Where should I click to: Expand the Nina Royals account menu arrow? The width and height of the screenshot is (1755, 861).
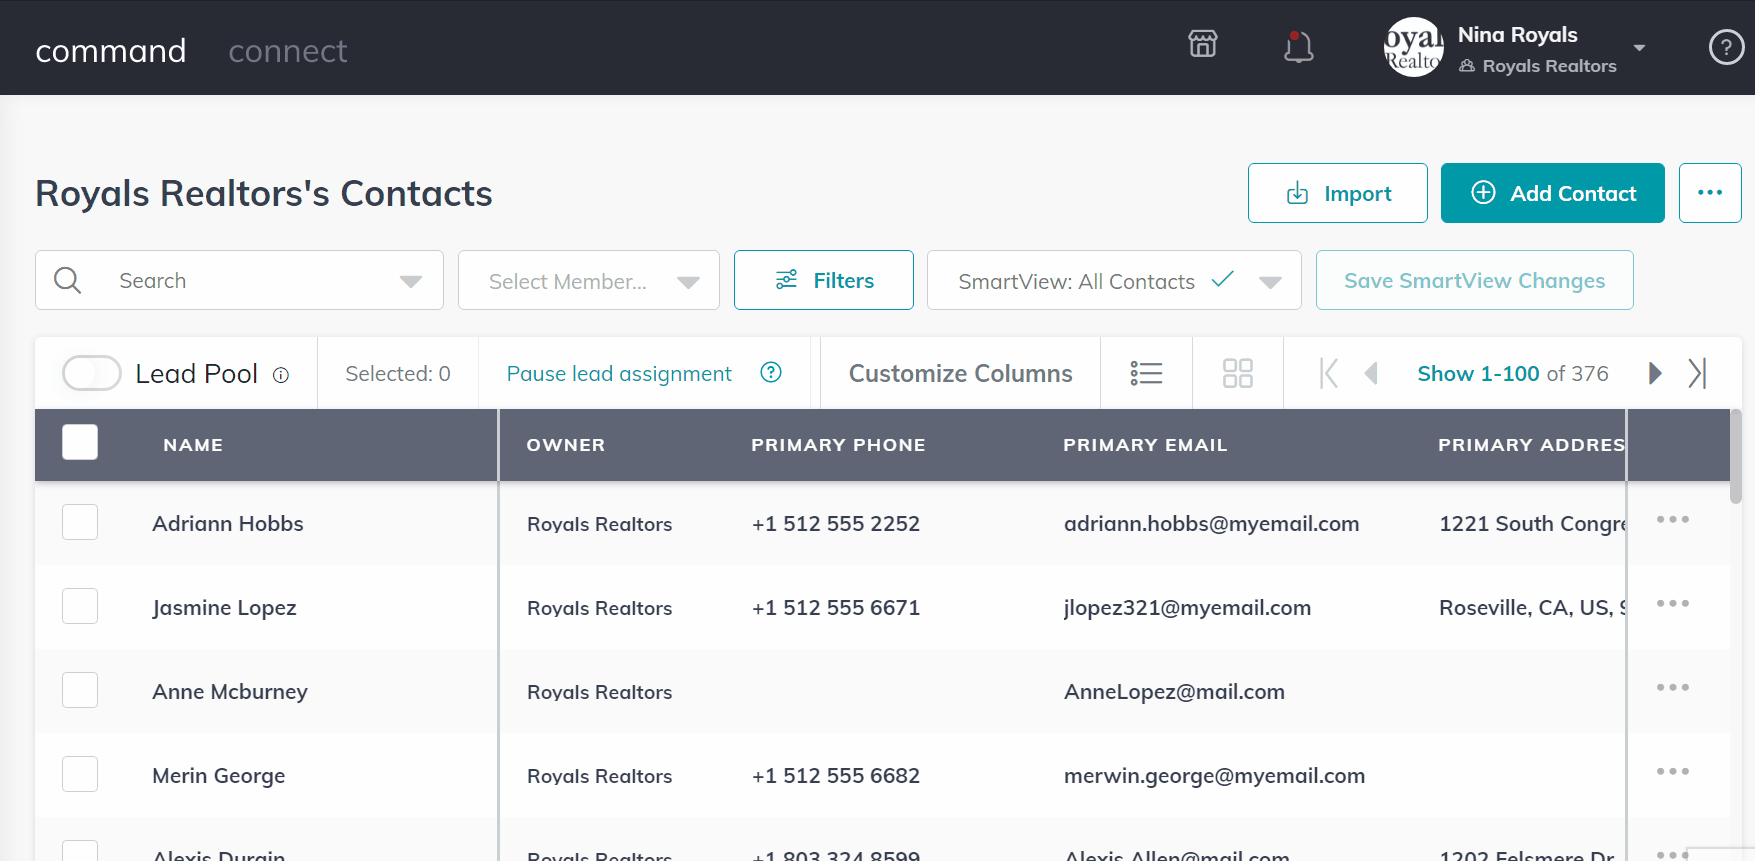coord(1639,48)
